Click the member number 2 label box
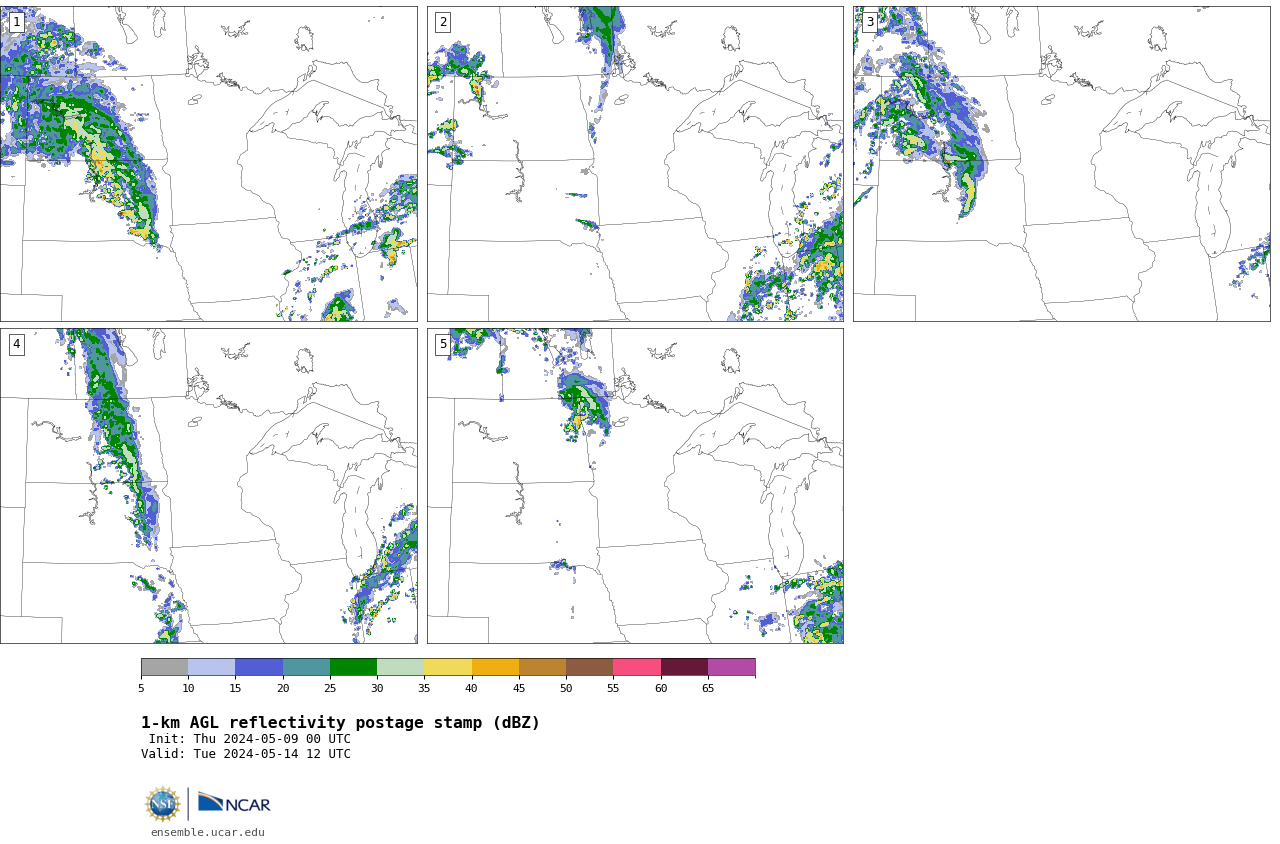 [443, 22]
